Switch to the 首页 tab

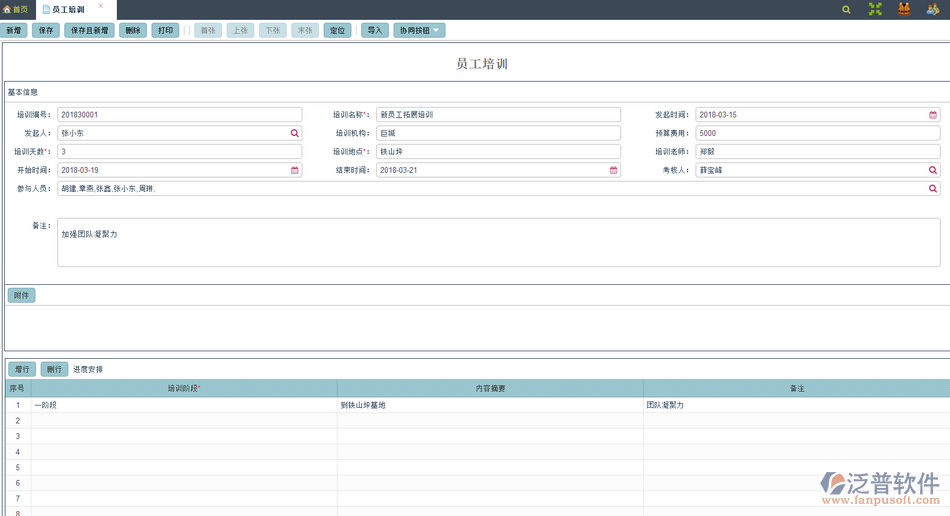coord(16,9)
